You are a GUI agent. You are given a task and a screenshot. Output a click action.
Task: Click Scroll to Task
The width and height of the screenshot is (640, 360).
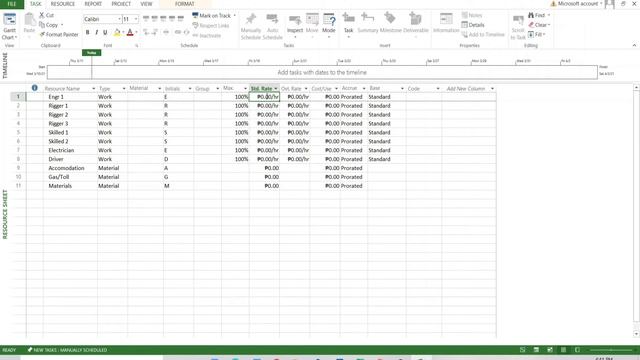tap(518, 27)
